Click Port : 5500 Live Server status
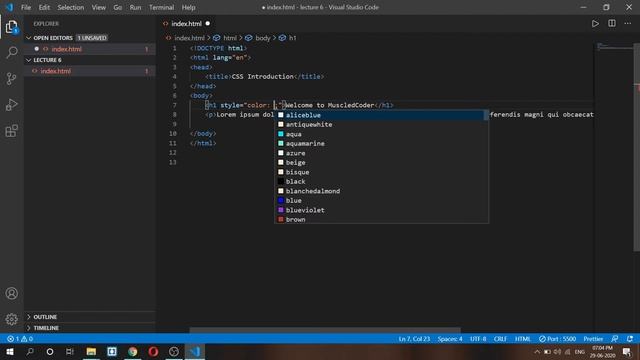The width and height of the screenshot is (640, 360). click(557, 339)
